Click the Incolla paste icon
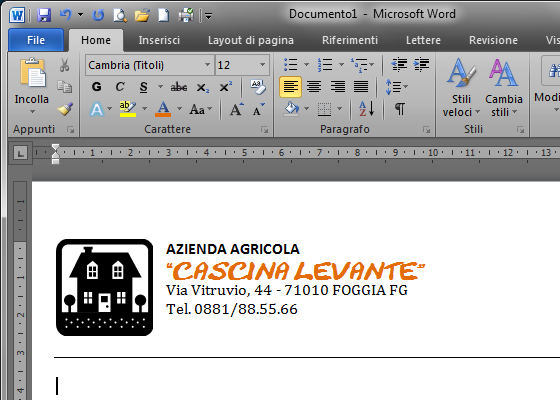Image resolution: width=560 pixels, height=400 pixels. pyautogui.click(x=32, y=72)
